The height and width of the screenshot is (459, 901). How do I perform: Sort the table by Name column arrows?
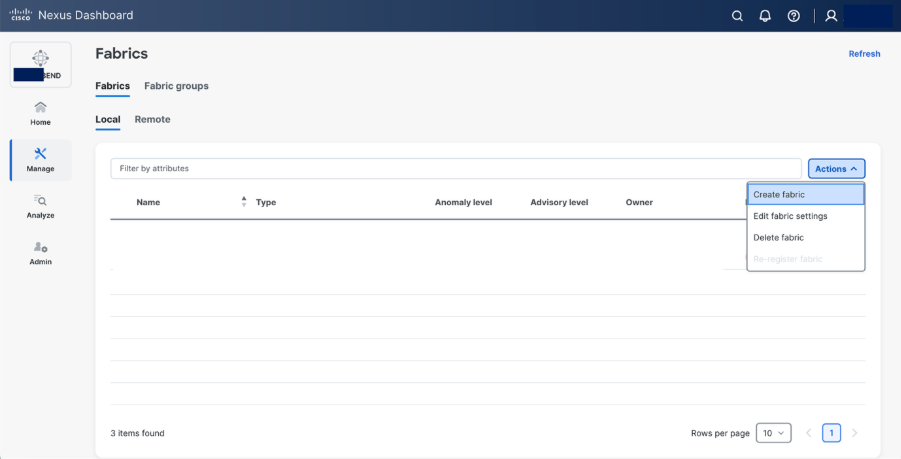pos(244,202)
